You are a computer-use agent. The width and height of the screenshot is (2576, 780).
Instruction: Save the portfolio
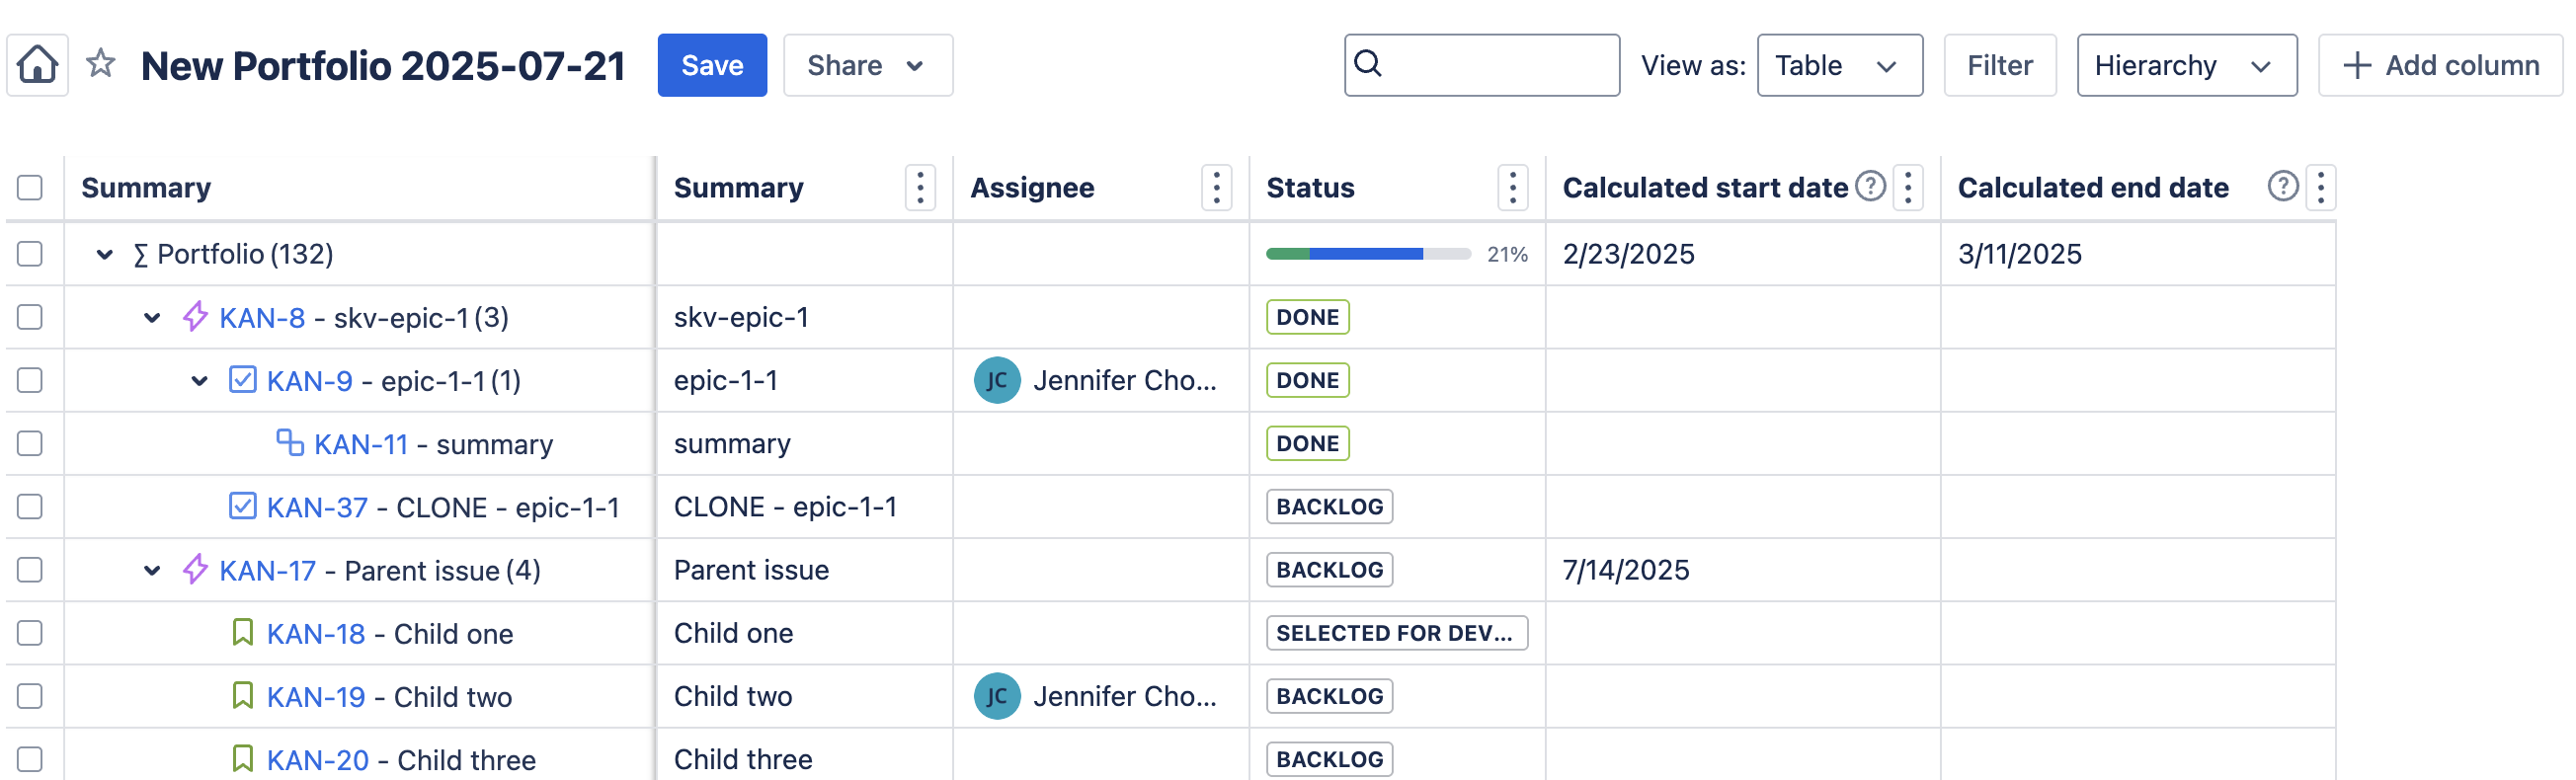click(711, 66)
